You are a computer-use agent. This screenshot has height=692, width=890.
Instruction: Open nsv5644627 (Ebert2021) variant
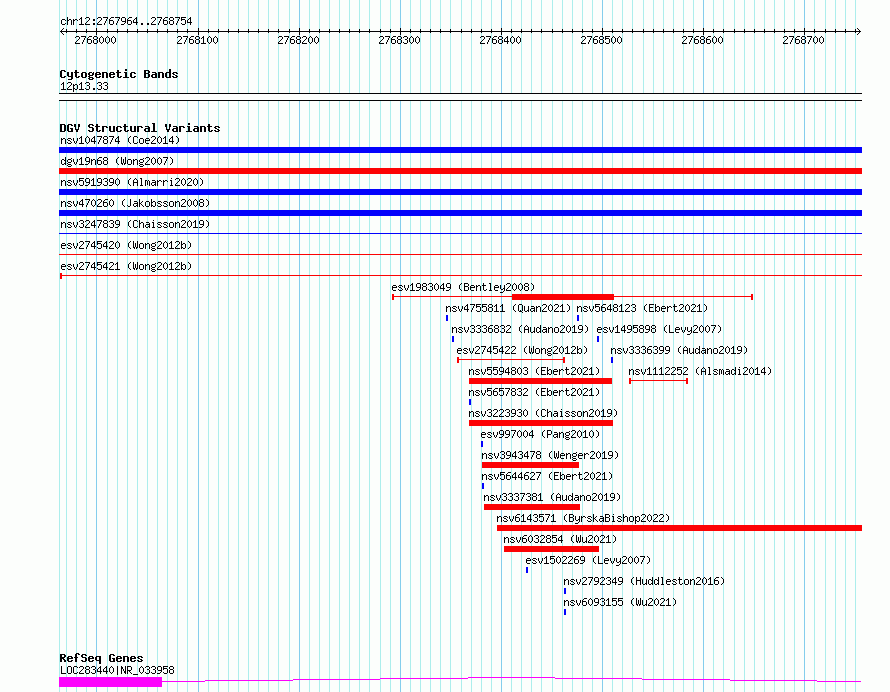[x=547, y=476]
